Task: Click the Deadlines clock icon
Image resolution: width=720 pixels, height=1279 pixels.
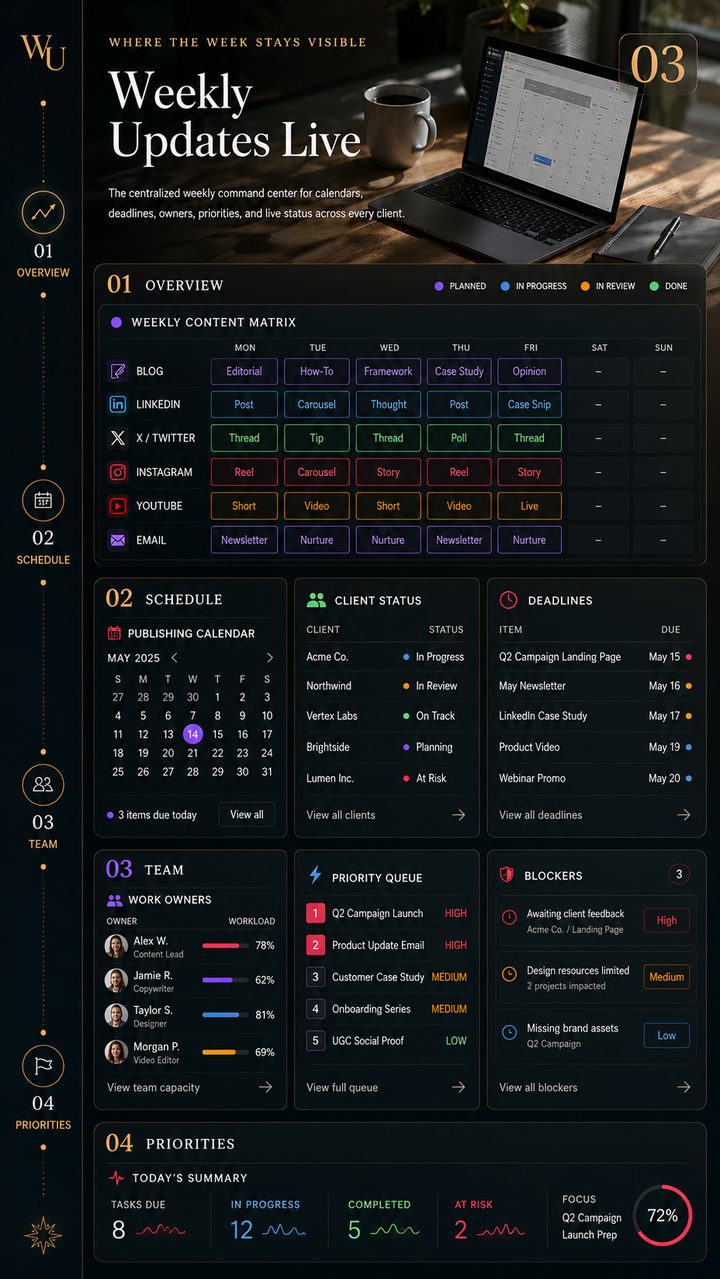Action: point(509,600)
